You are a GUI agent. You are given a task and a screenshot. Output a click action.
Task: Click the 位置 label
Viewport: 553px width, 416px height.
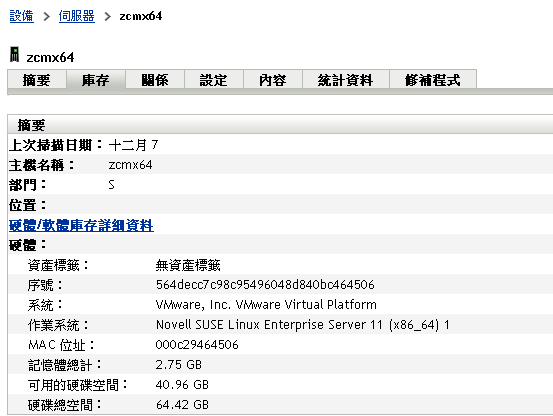28,205
